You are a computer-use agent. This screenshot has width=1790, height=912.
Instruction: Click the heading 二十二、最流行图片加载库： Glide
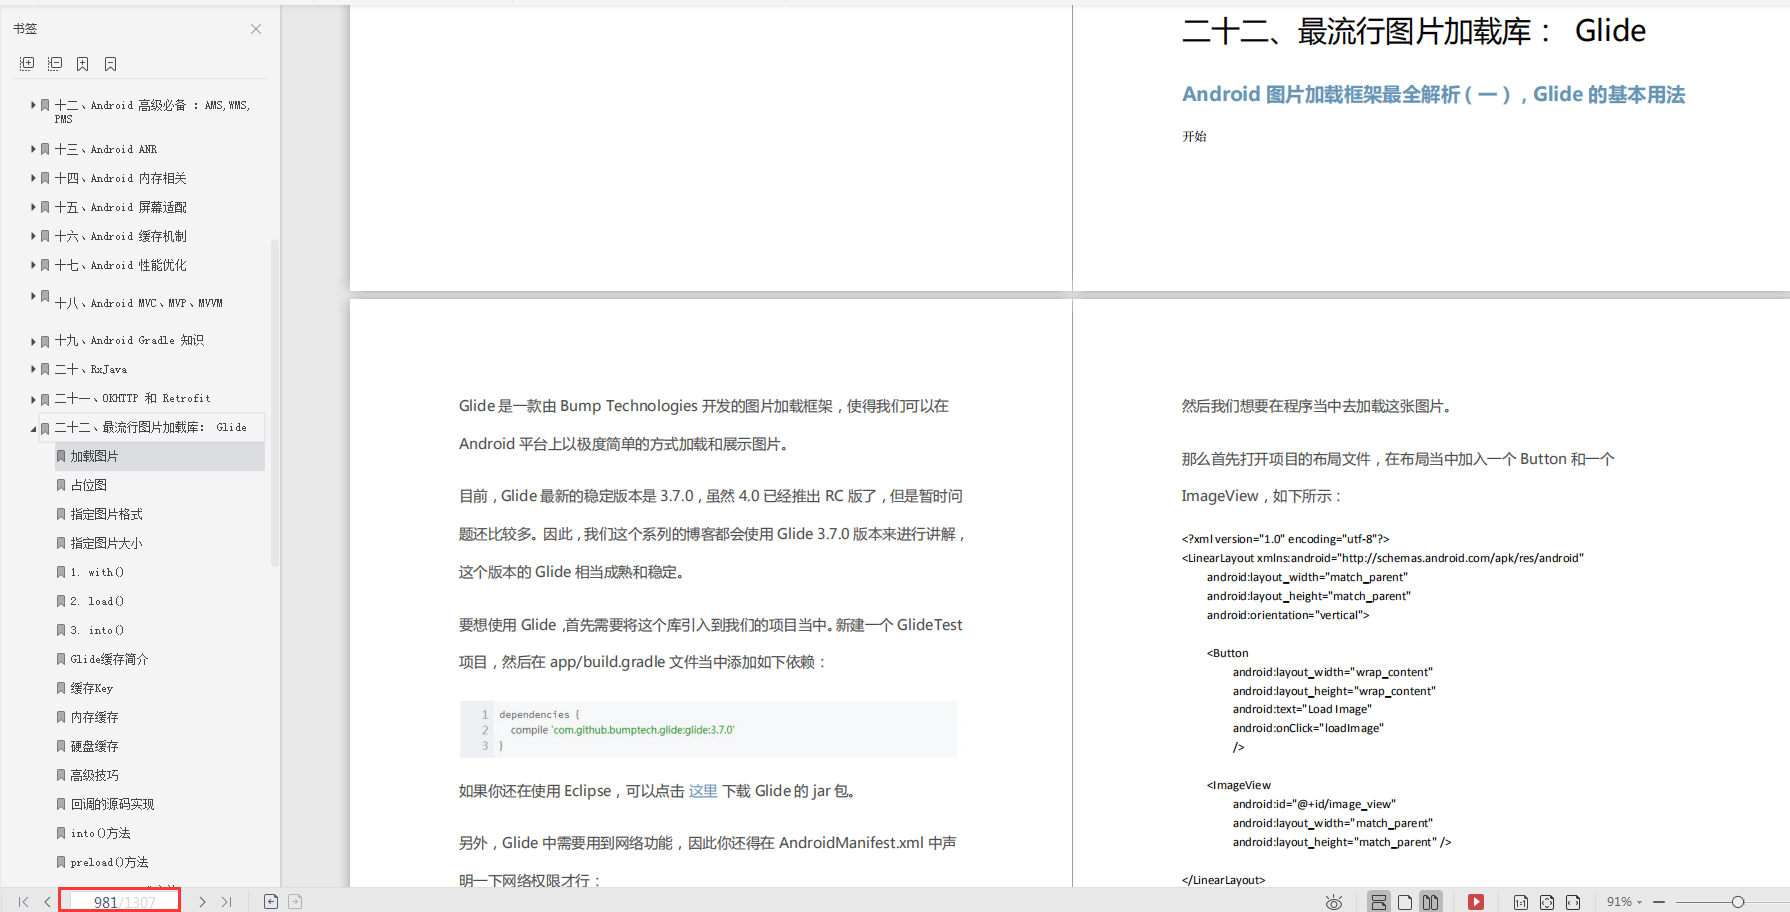click(x=1413, y=32)
